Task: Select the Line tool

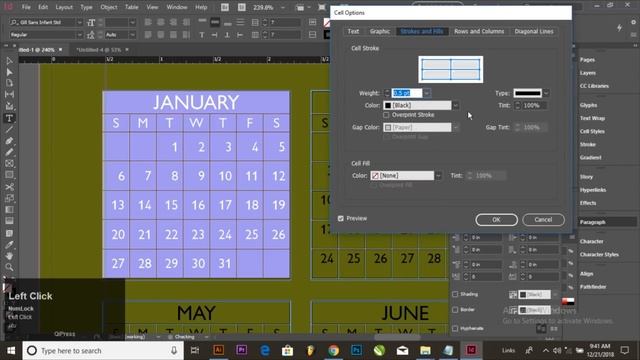Action: coord(9,129)
